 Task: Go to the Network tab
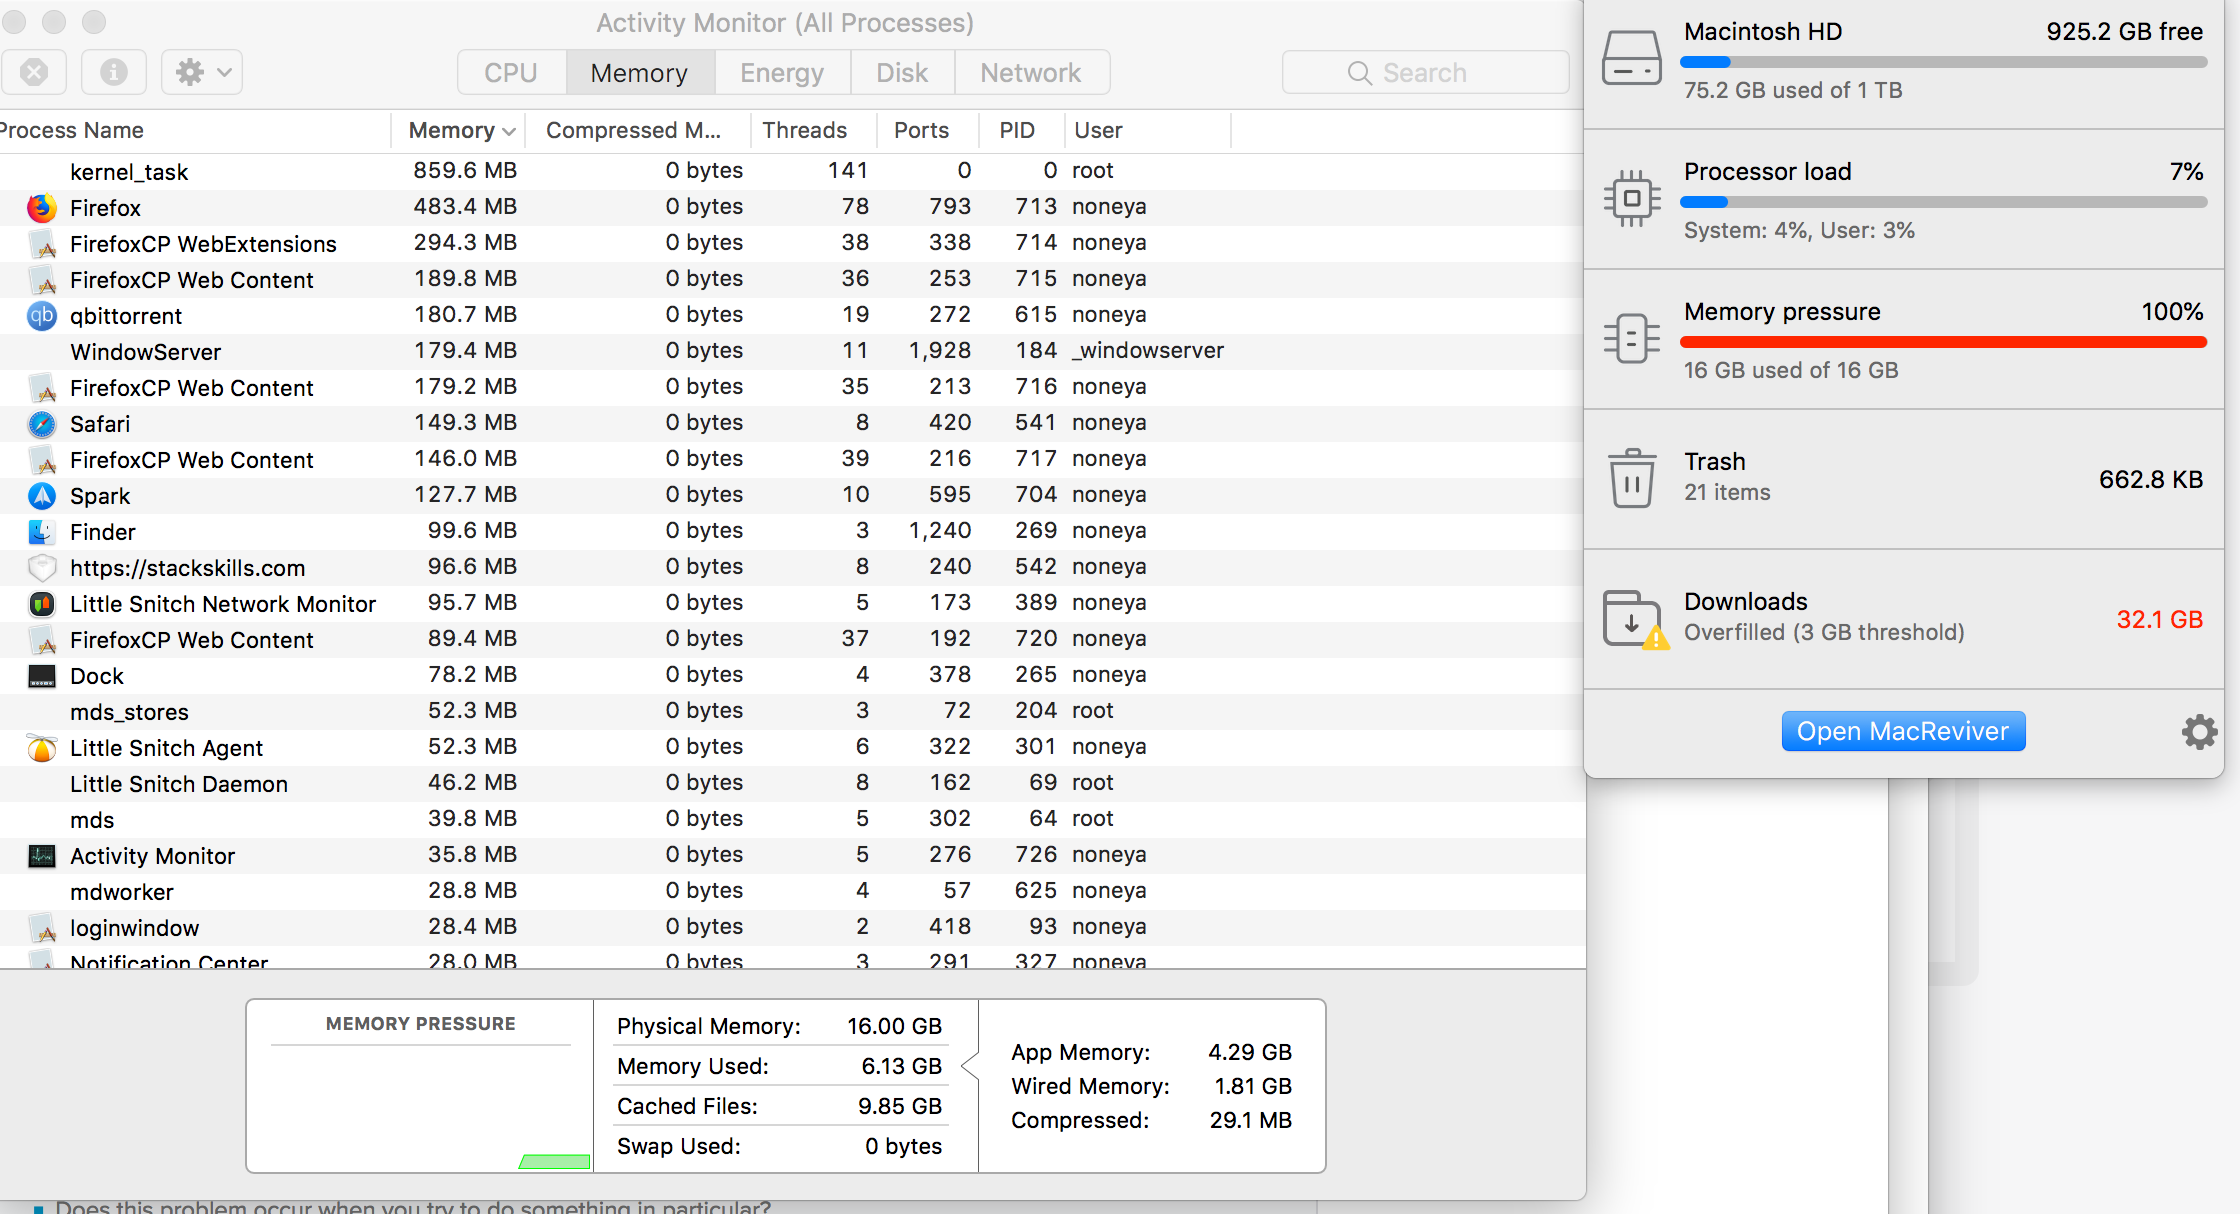tap(1031, 73)
